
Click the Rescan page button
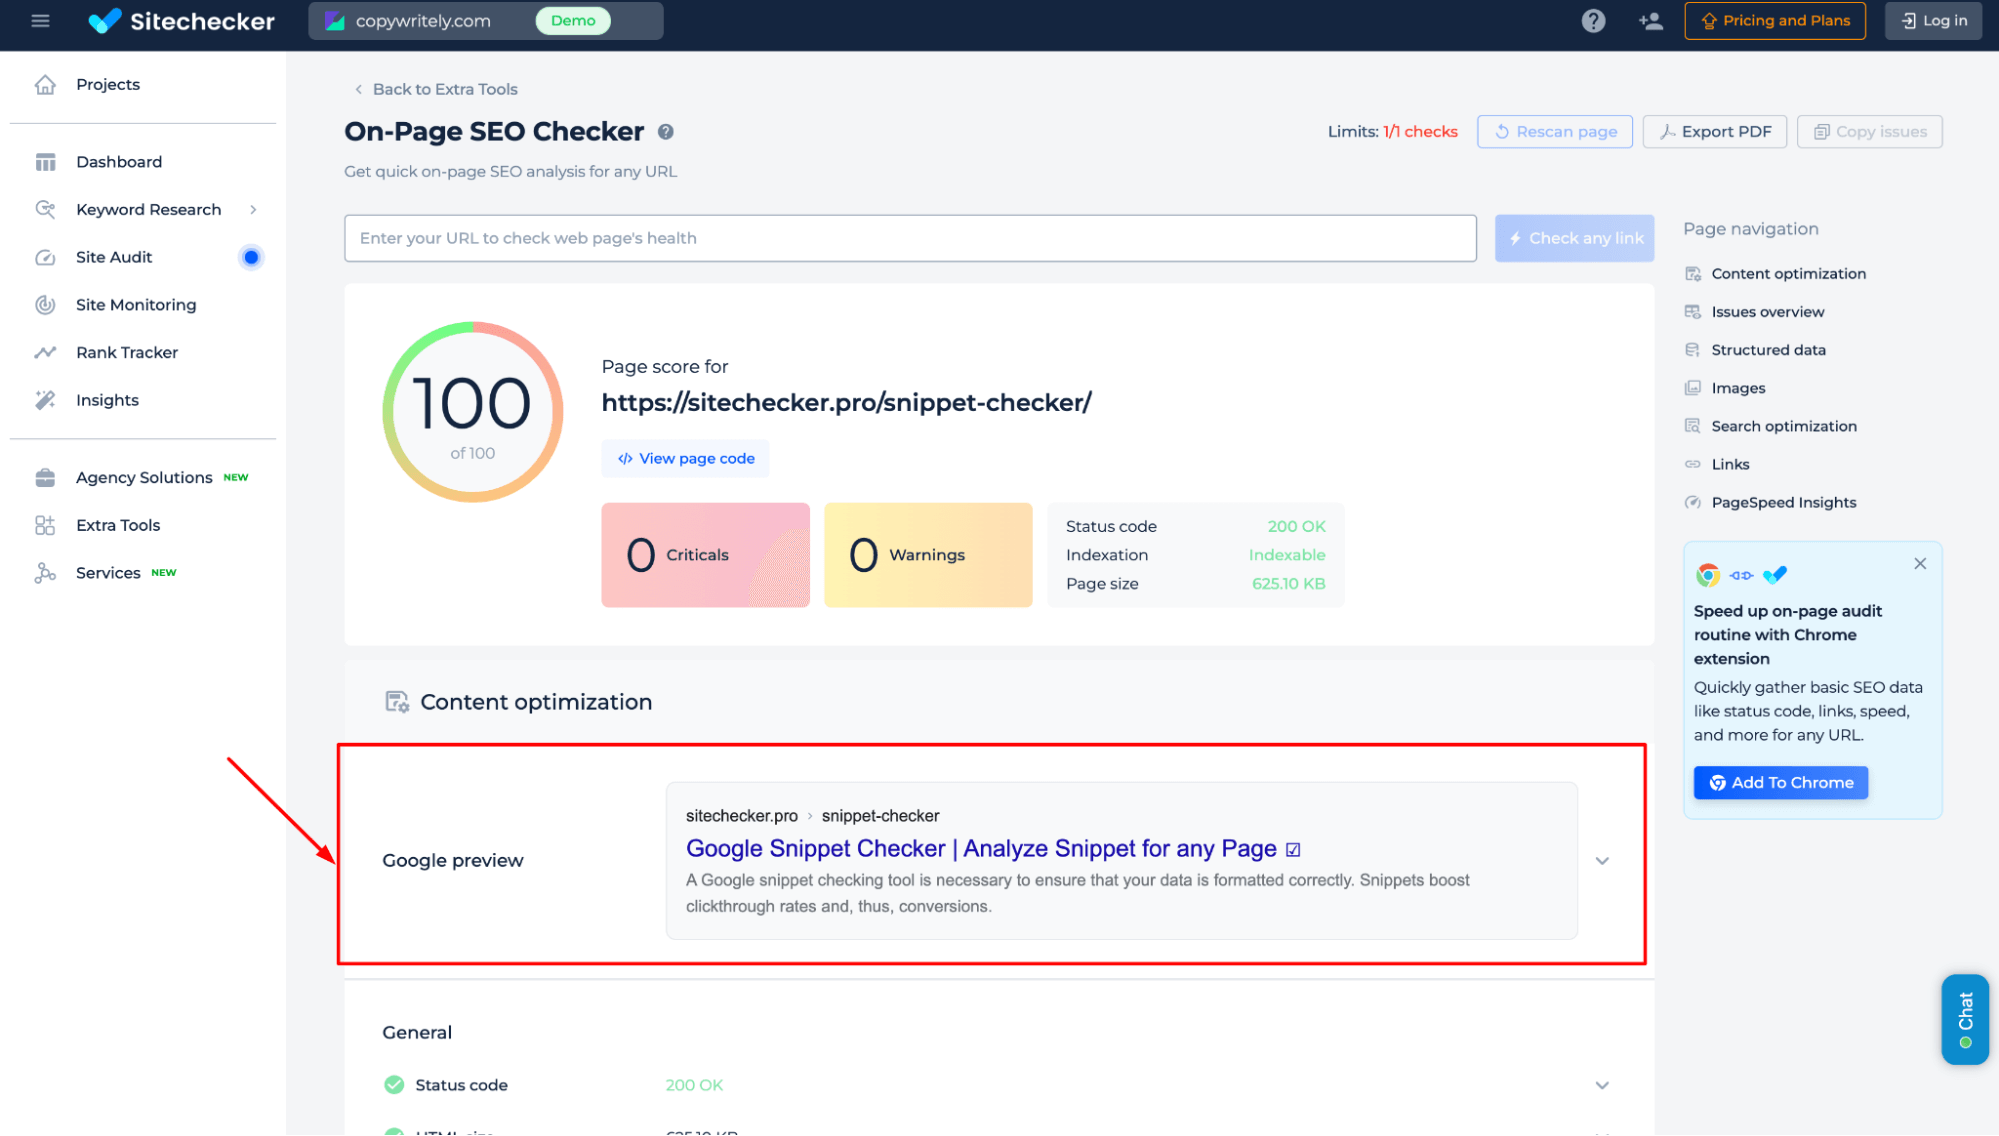click(x=1556, y=132)
